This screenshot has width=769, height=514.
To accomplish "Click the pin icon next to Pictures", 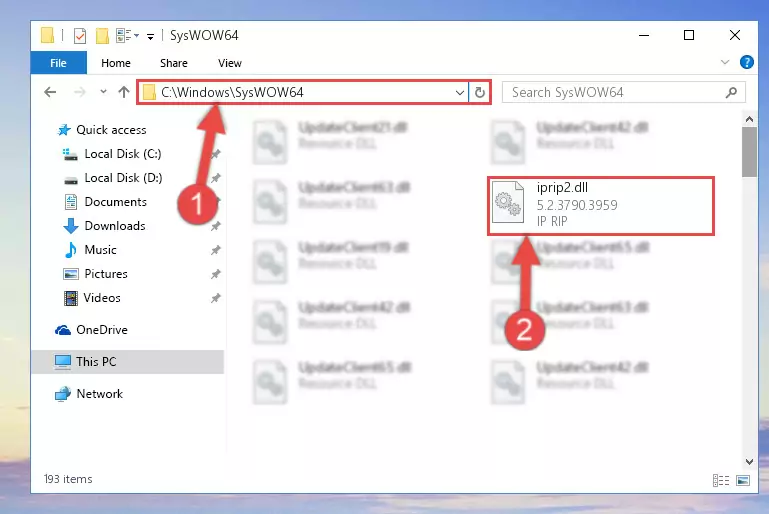I will (x=215, y=274).
